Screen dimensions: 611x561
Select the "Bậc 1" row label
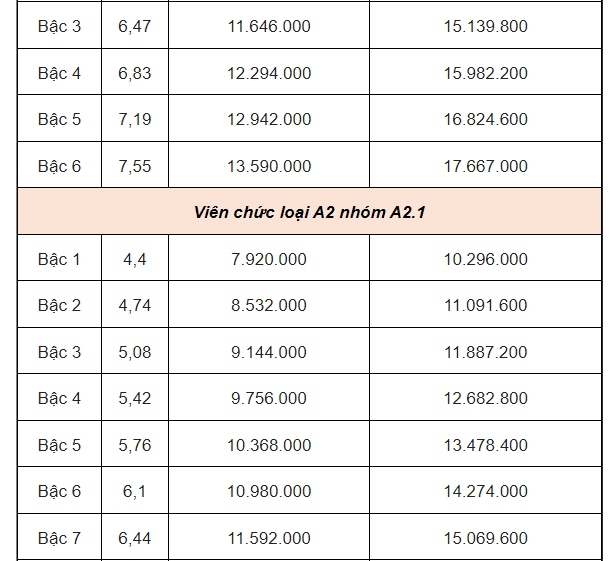[59, 259]
